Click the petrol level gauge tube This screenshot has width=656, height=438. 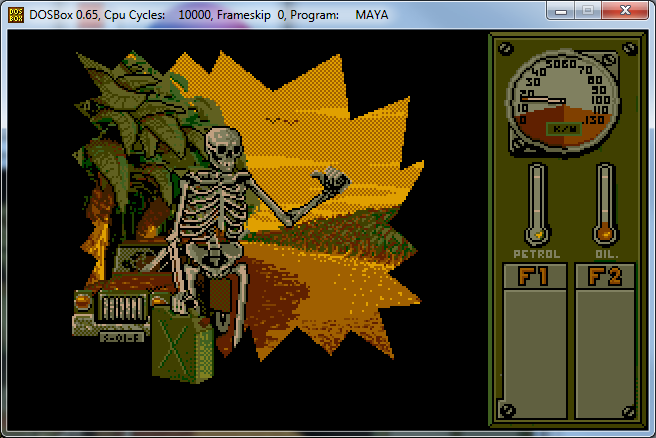coord(537,204)
